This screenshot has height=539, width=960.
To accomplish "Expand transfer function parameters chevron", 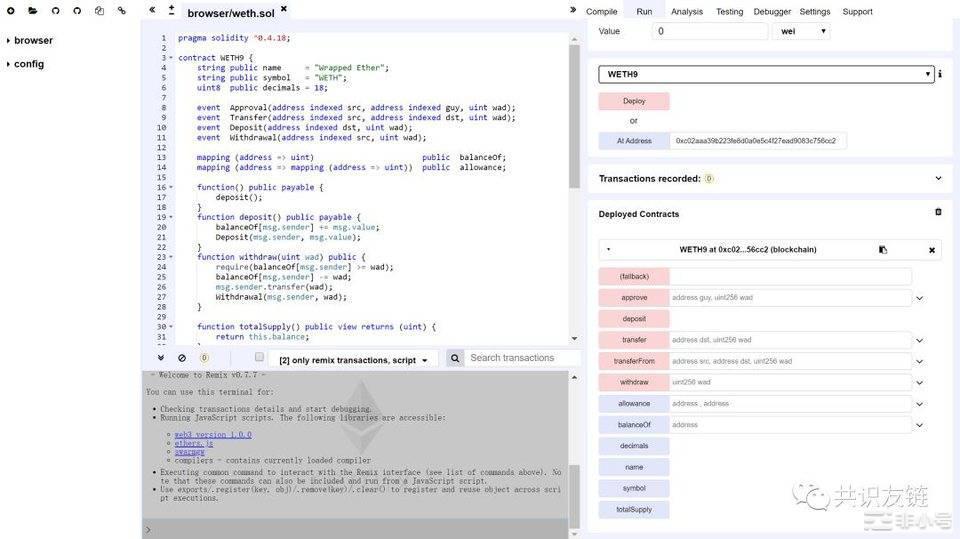I will coord(919,341).
